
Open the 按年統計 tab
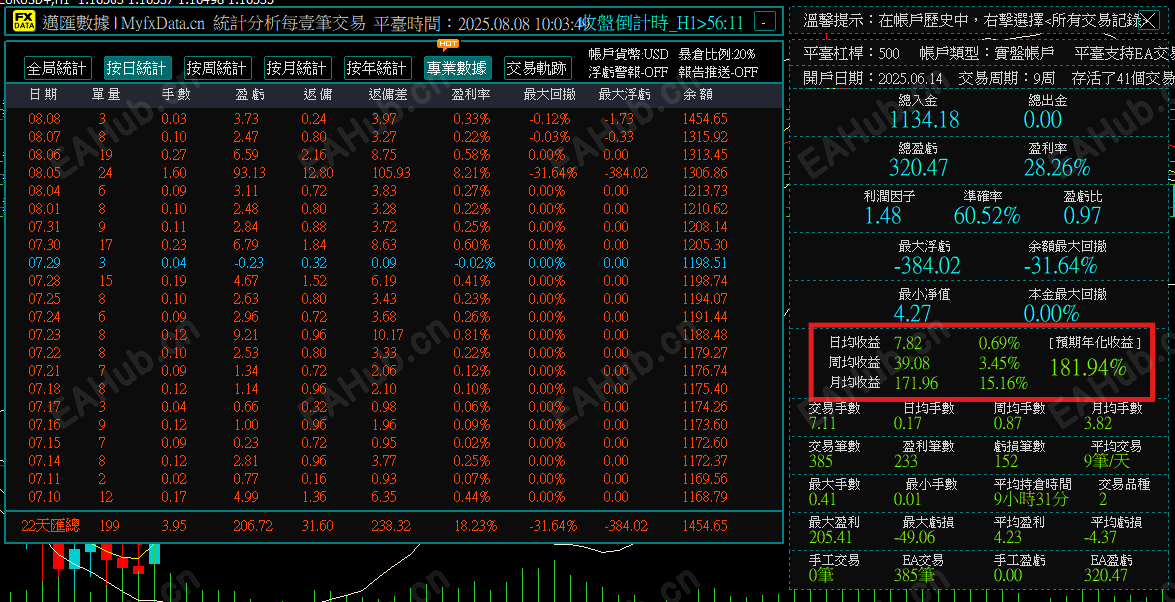[378, 69]
